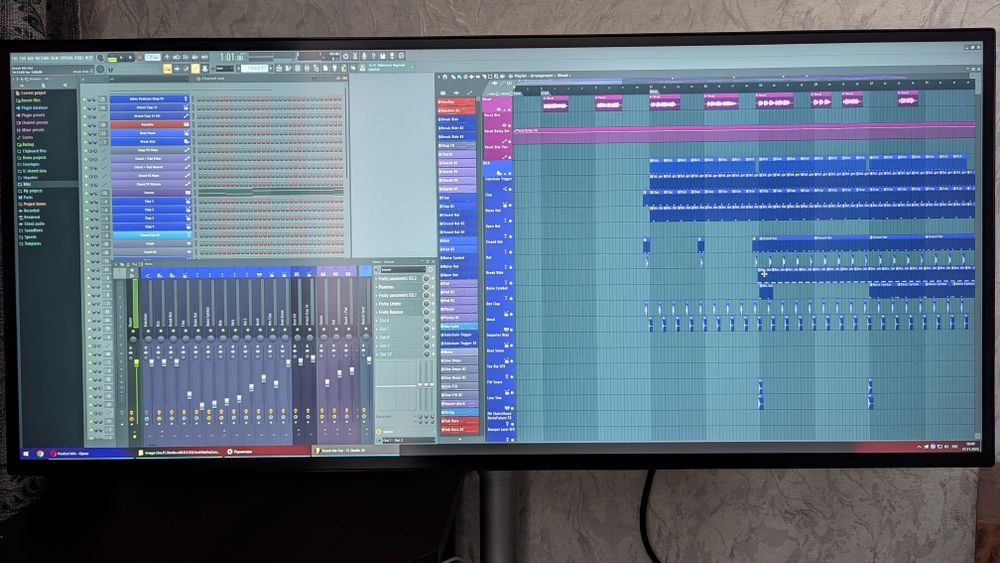The image size is (1000, 563).
Task: Click the save project floppy icon
Action: pyautogui.click(x=383, y=57)
